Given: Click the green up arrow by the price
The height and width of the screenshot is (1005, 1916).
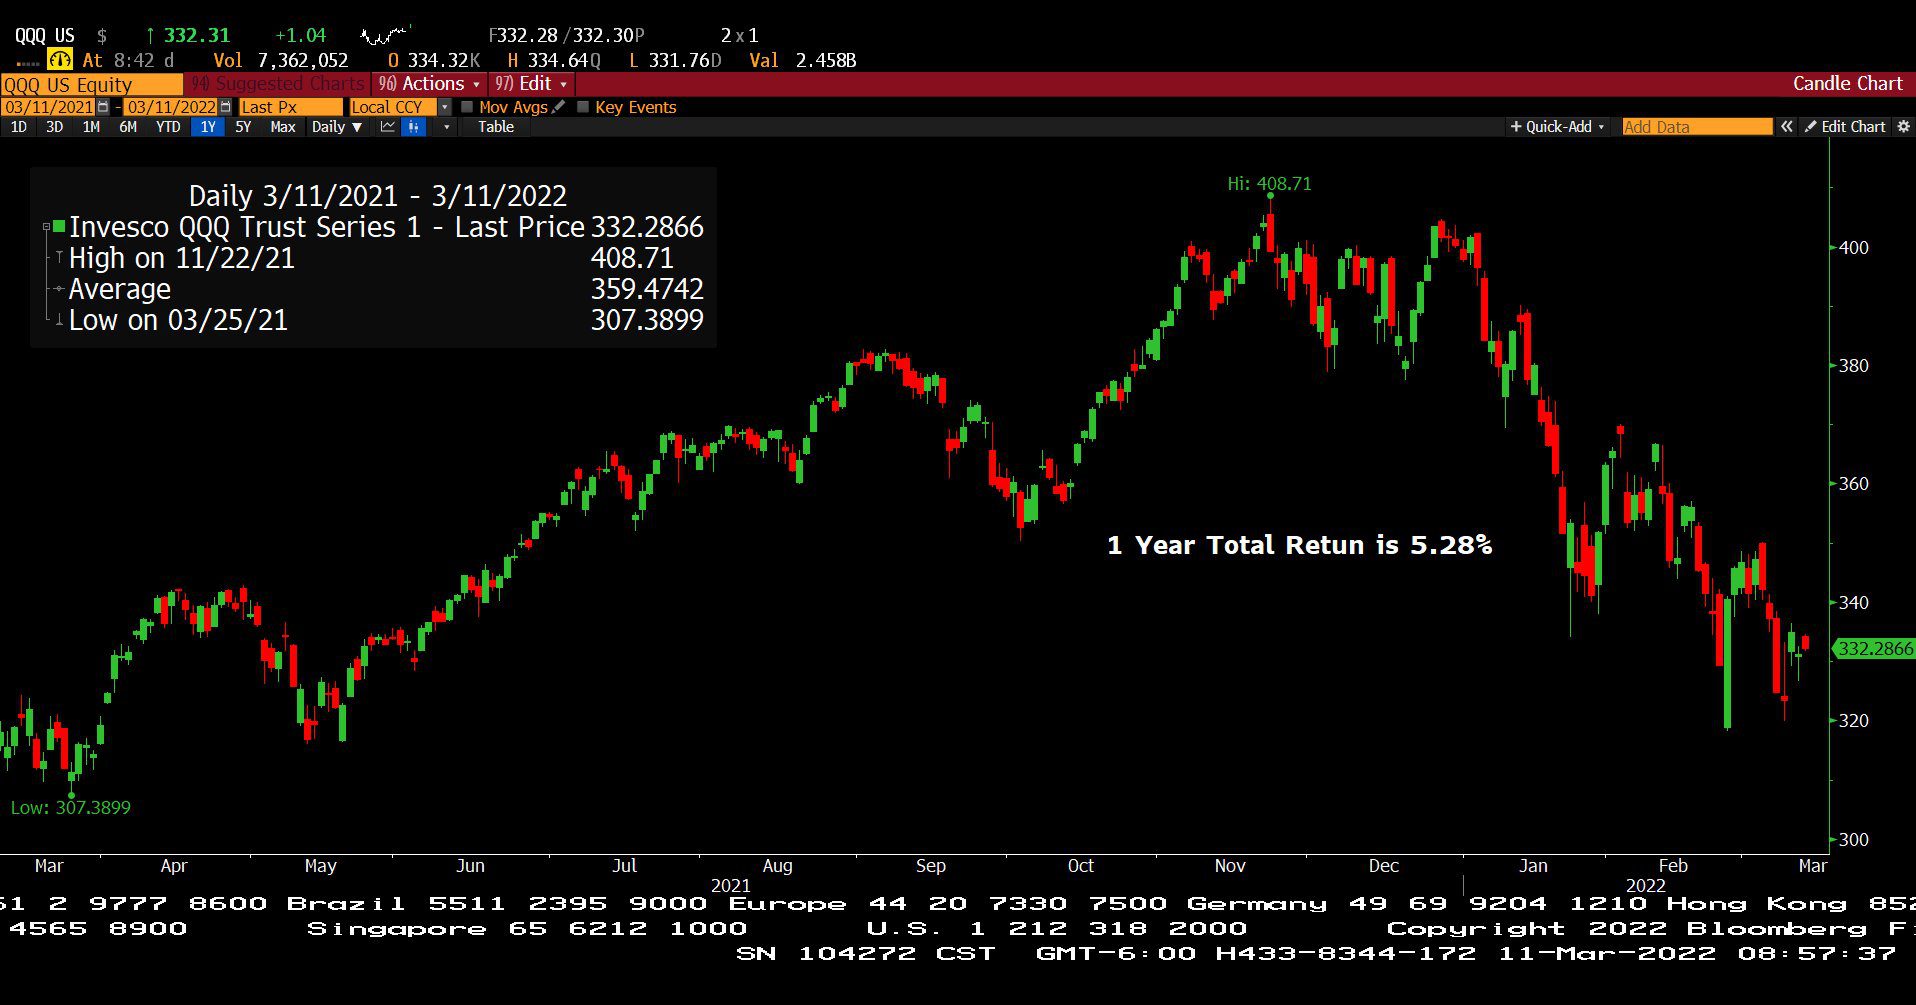Looking at the screenshot, I should (x=150, y=36).
